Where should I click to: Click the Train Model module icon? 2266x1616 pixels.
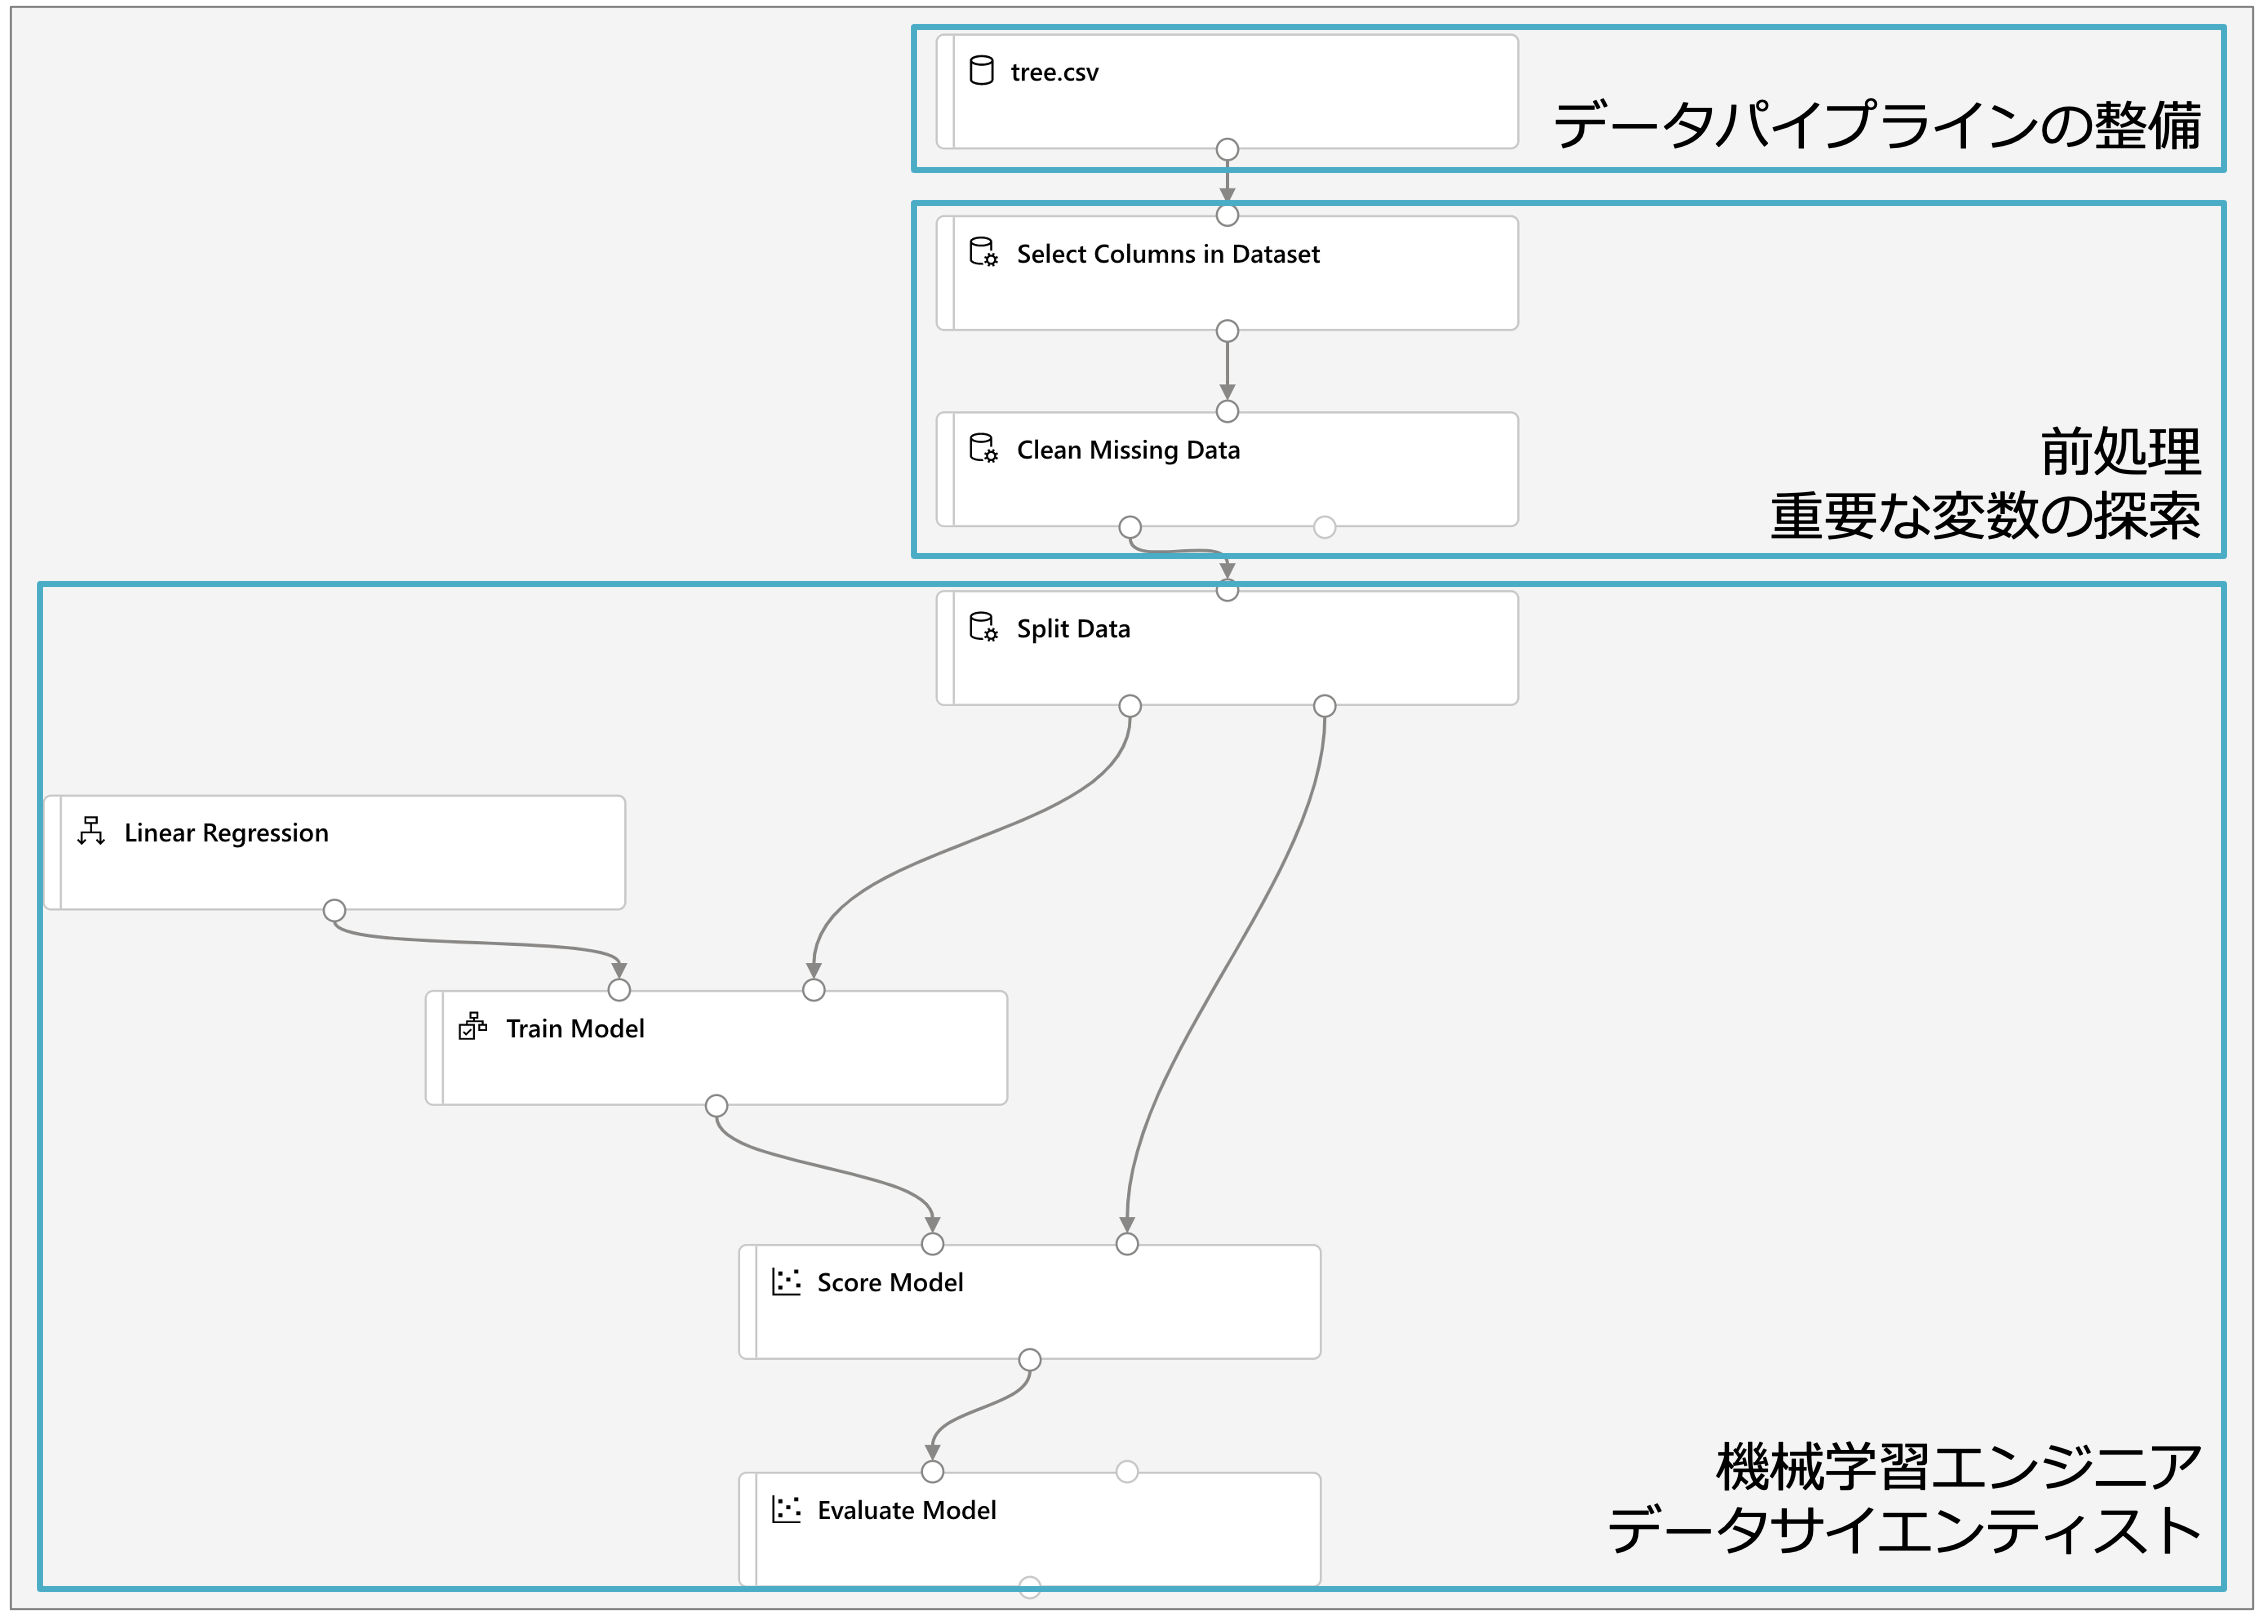coord(472,1027)
